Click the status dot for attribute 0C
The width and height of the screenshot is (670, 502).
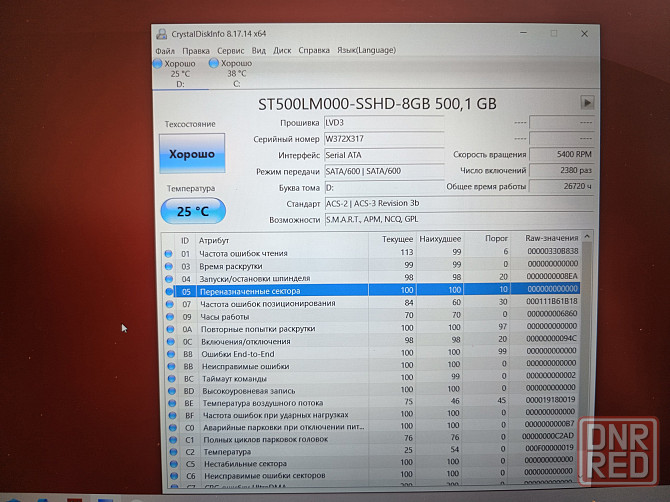coord(170,341)
